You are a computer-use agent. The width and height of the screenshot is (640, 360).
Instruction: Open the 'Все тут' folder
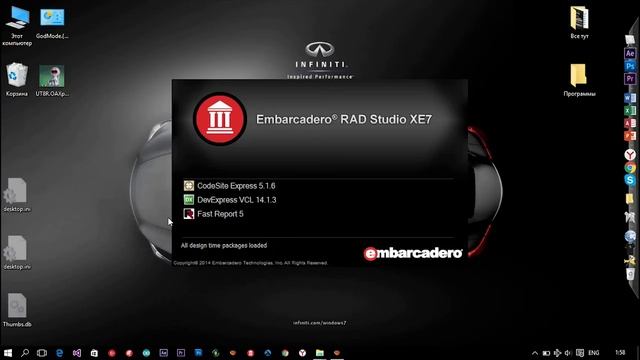click(580, 22)
